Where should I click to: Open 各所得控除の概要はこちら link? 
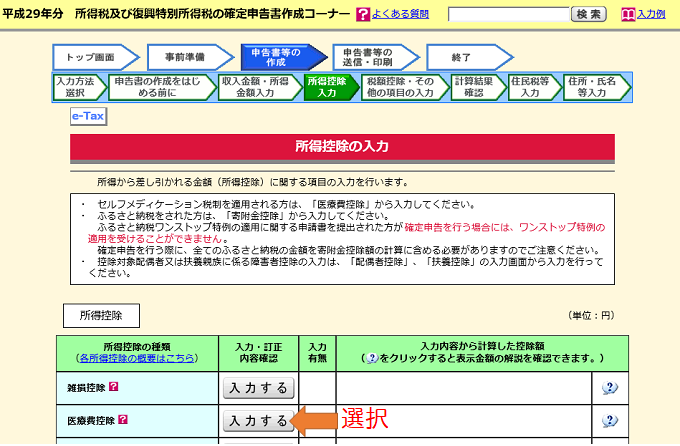[x=137, y=358]
